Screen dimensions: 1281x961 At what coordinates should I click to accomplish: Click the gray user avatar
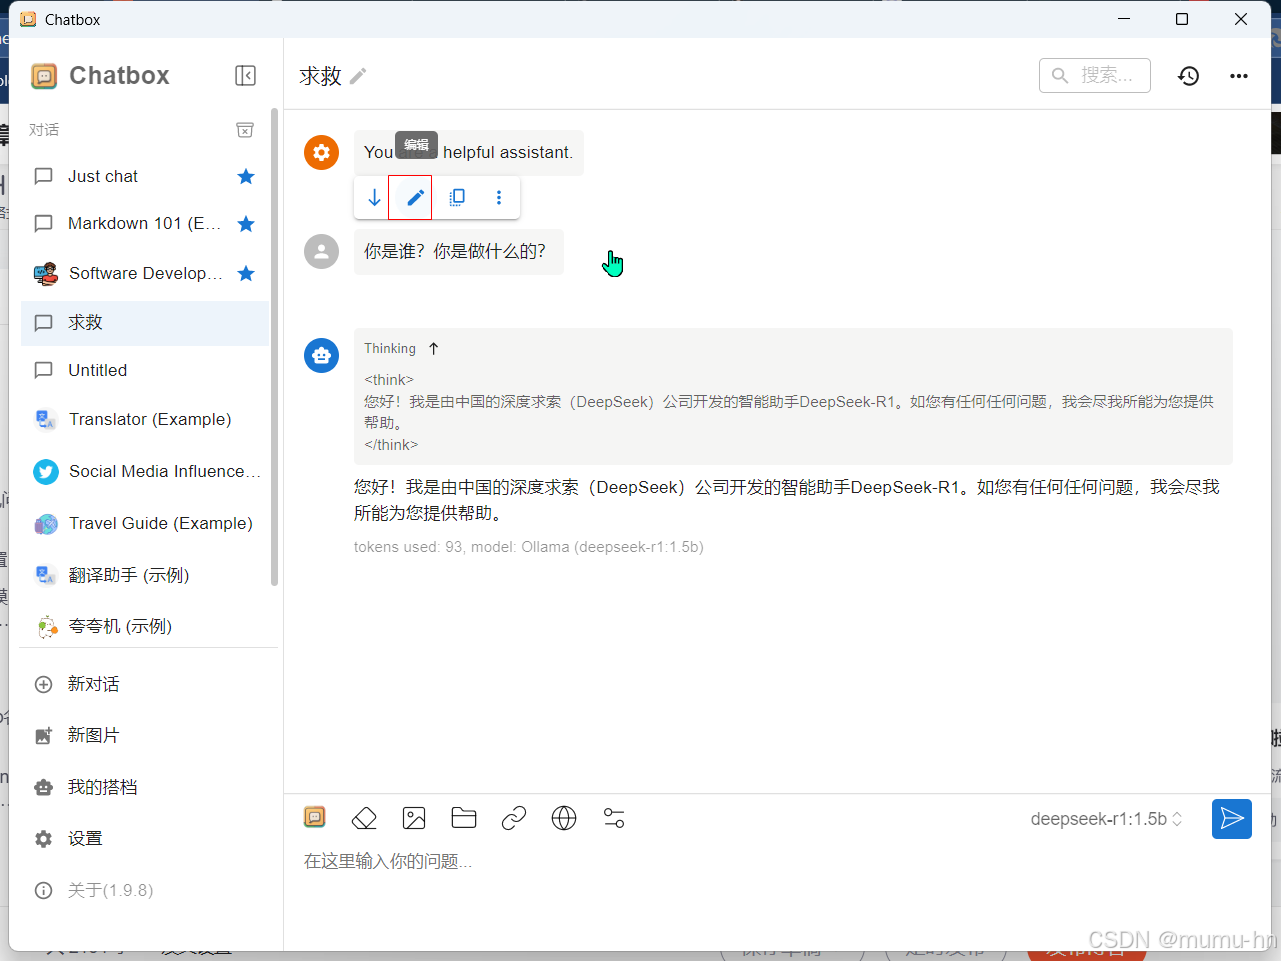tap(321, 252)
